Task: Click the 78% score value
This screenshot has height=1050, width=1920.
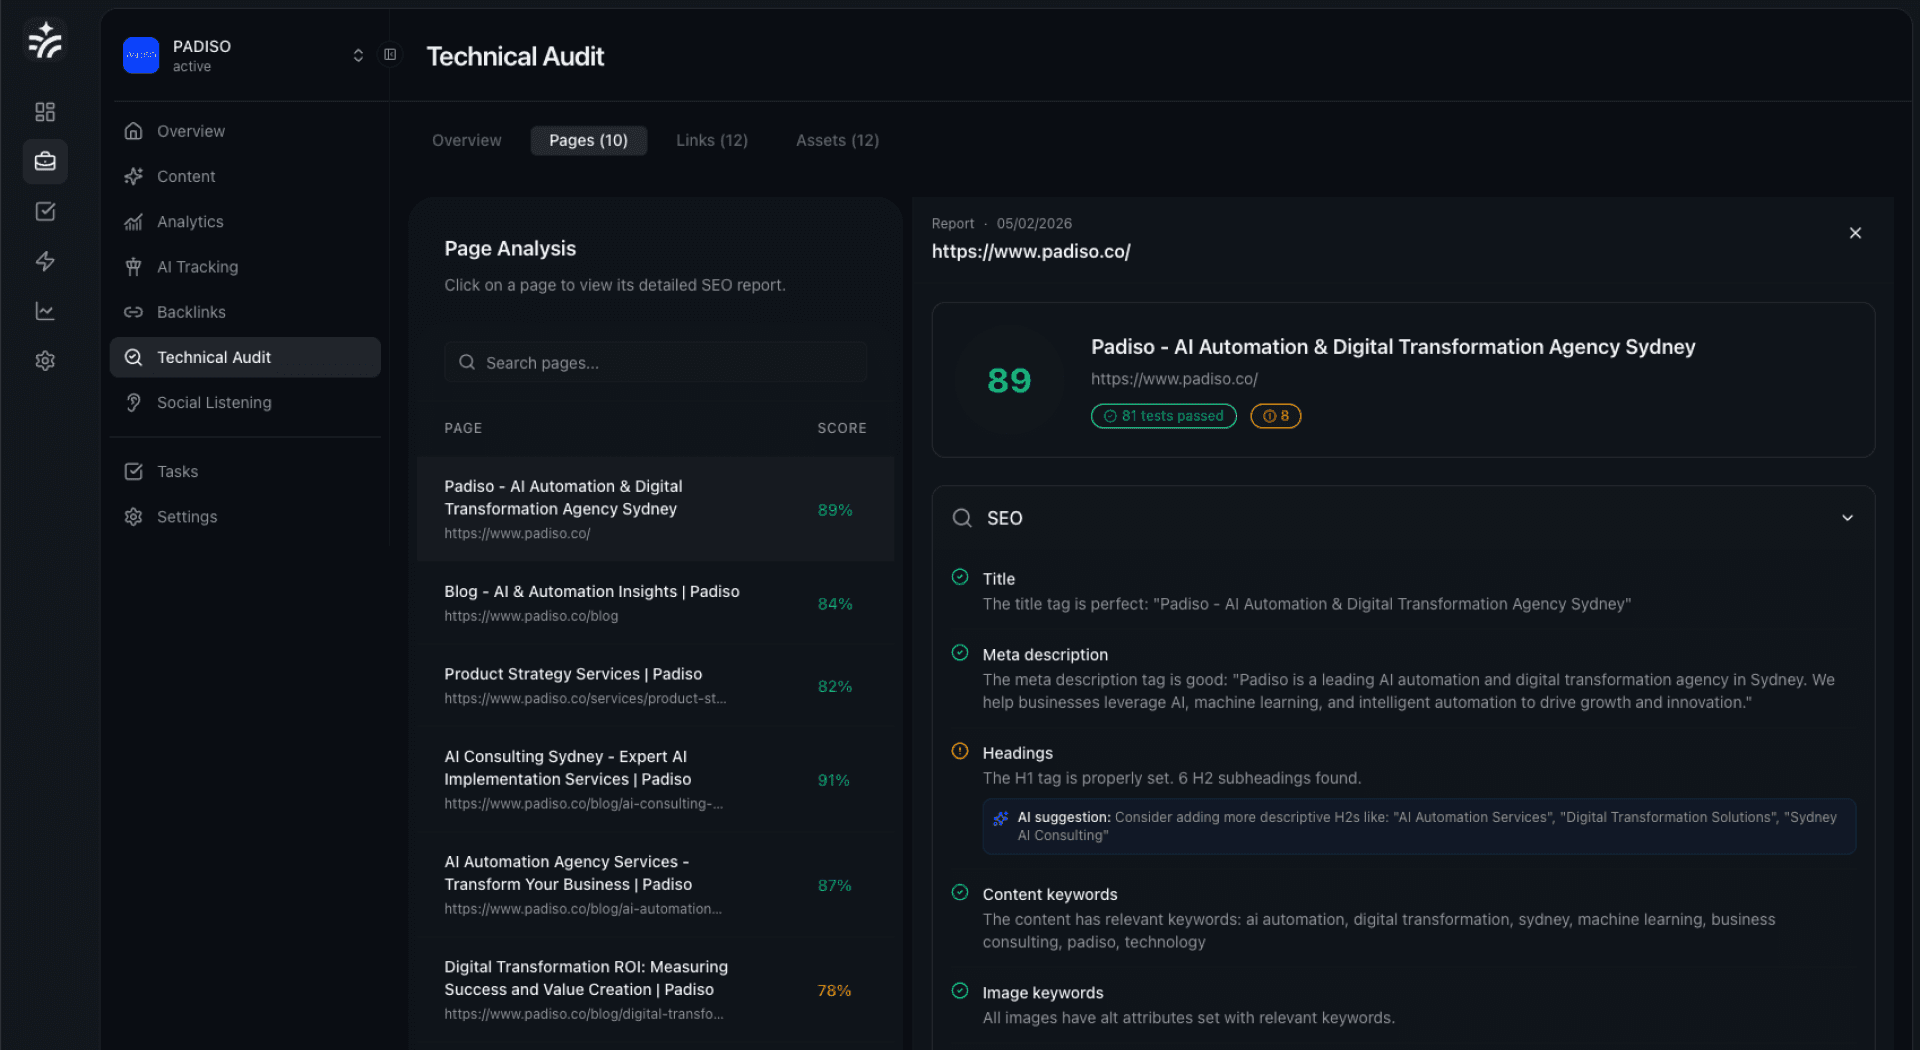Action: click(x=834, y=990)
